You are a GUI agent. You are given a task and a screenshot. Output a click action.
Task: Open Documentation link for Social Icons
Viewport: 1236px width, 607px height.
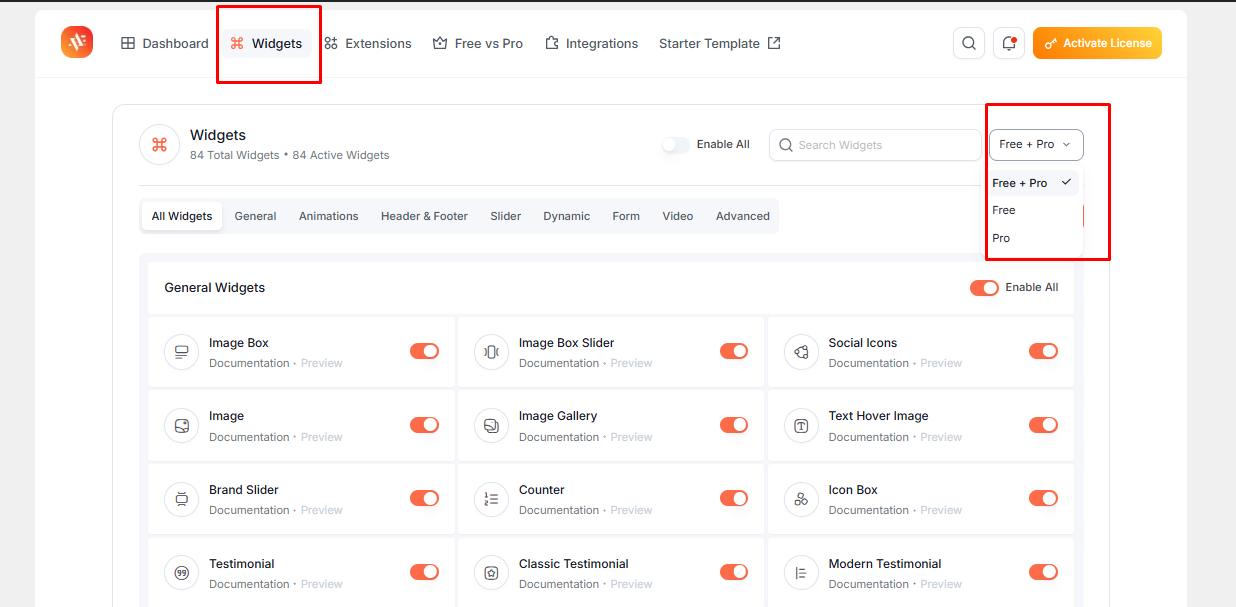869,363
